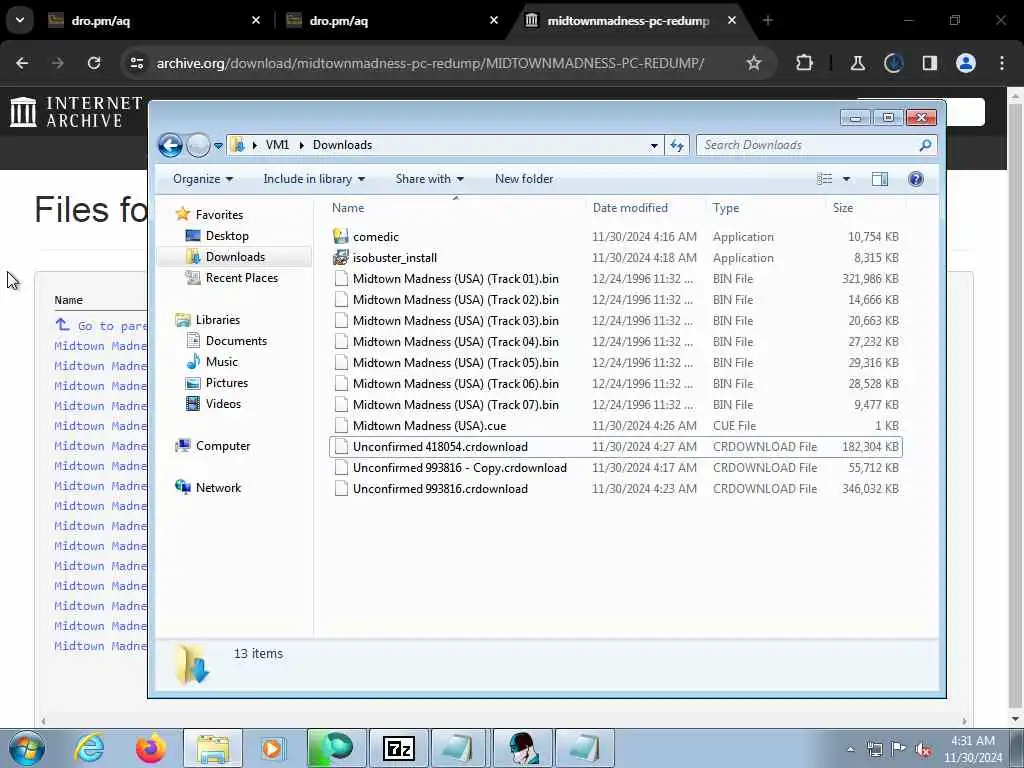Select the isobuster_install application icon
1024x768 pixels.
click(340, 257)
